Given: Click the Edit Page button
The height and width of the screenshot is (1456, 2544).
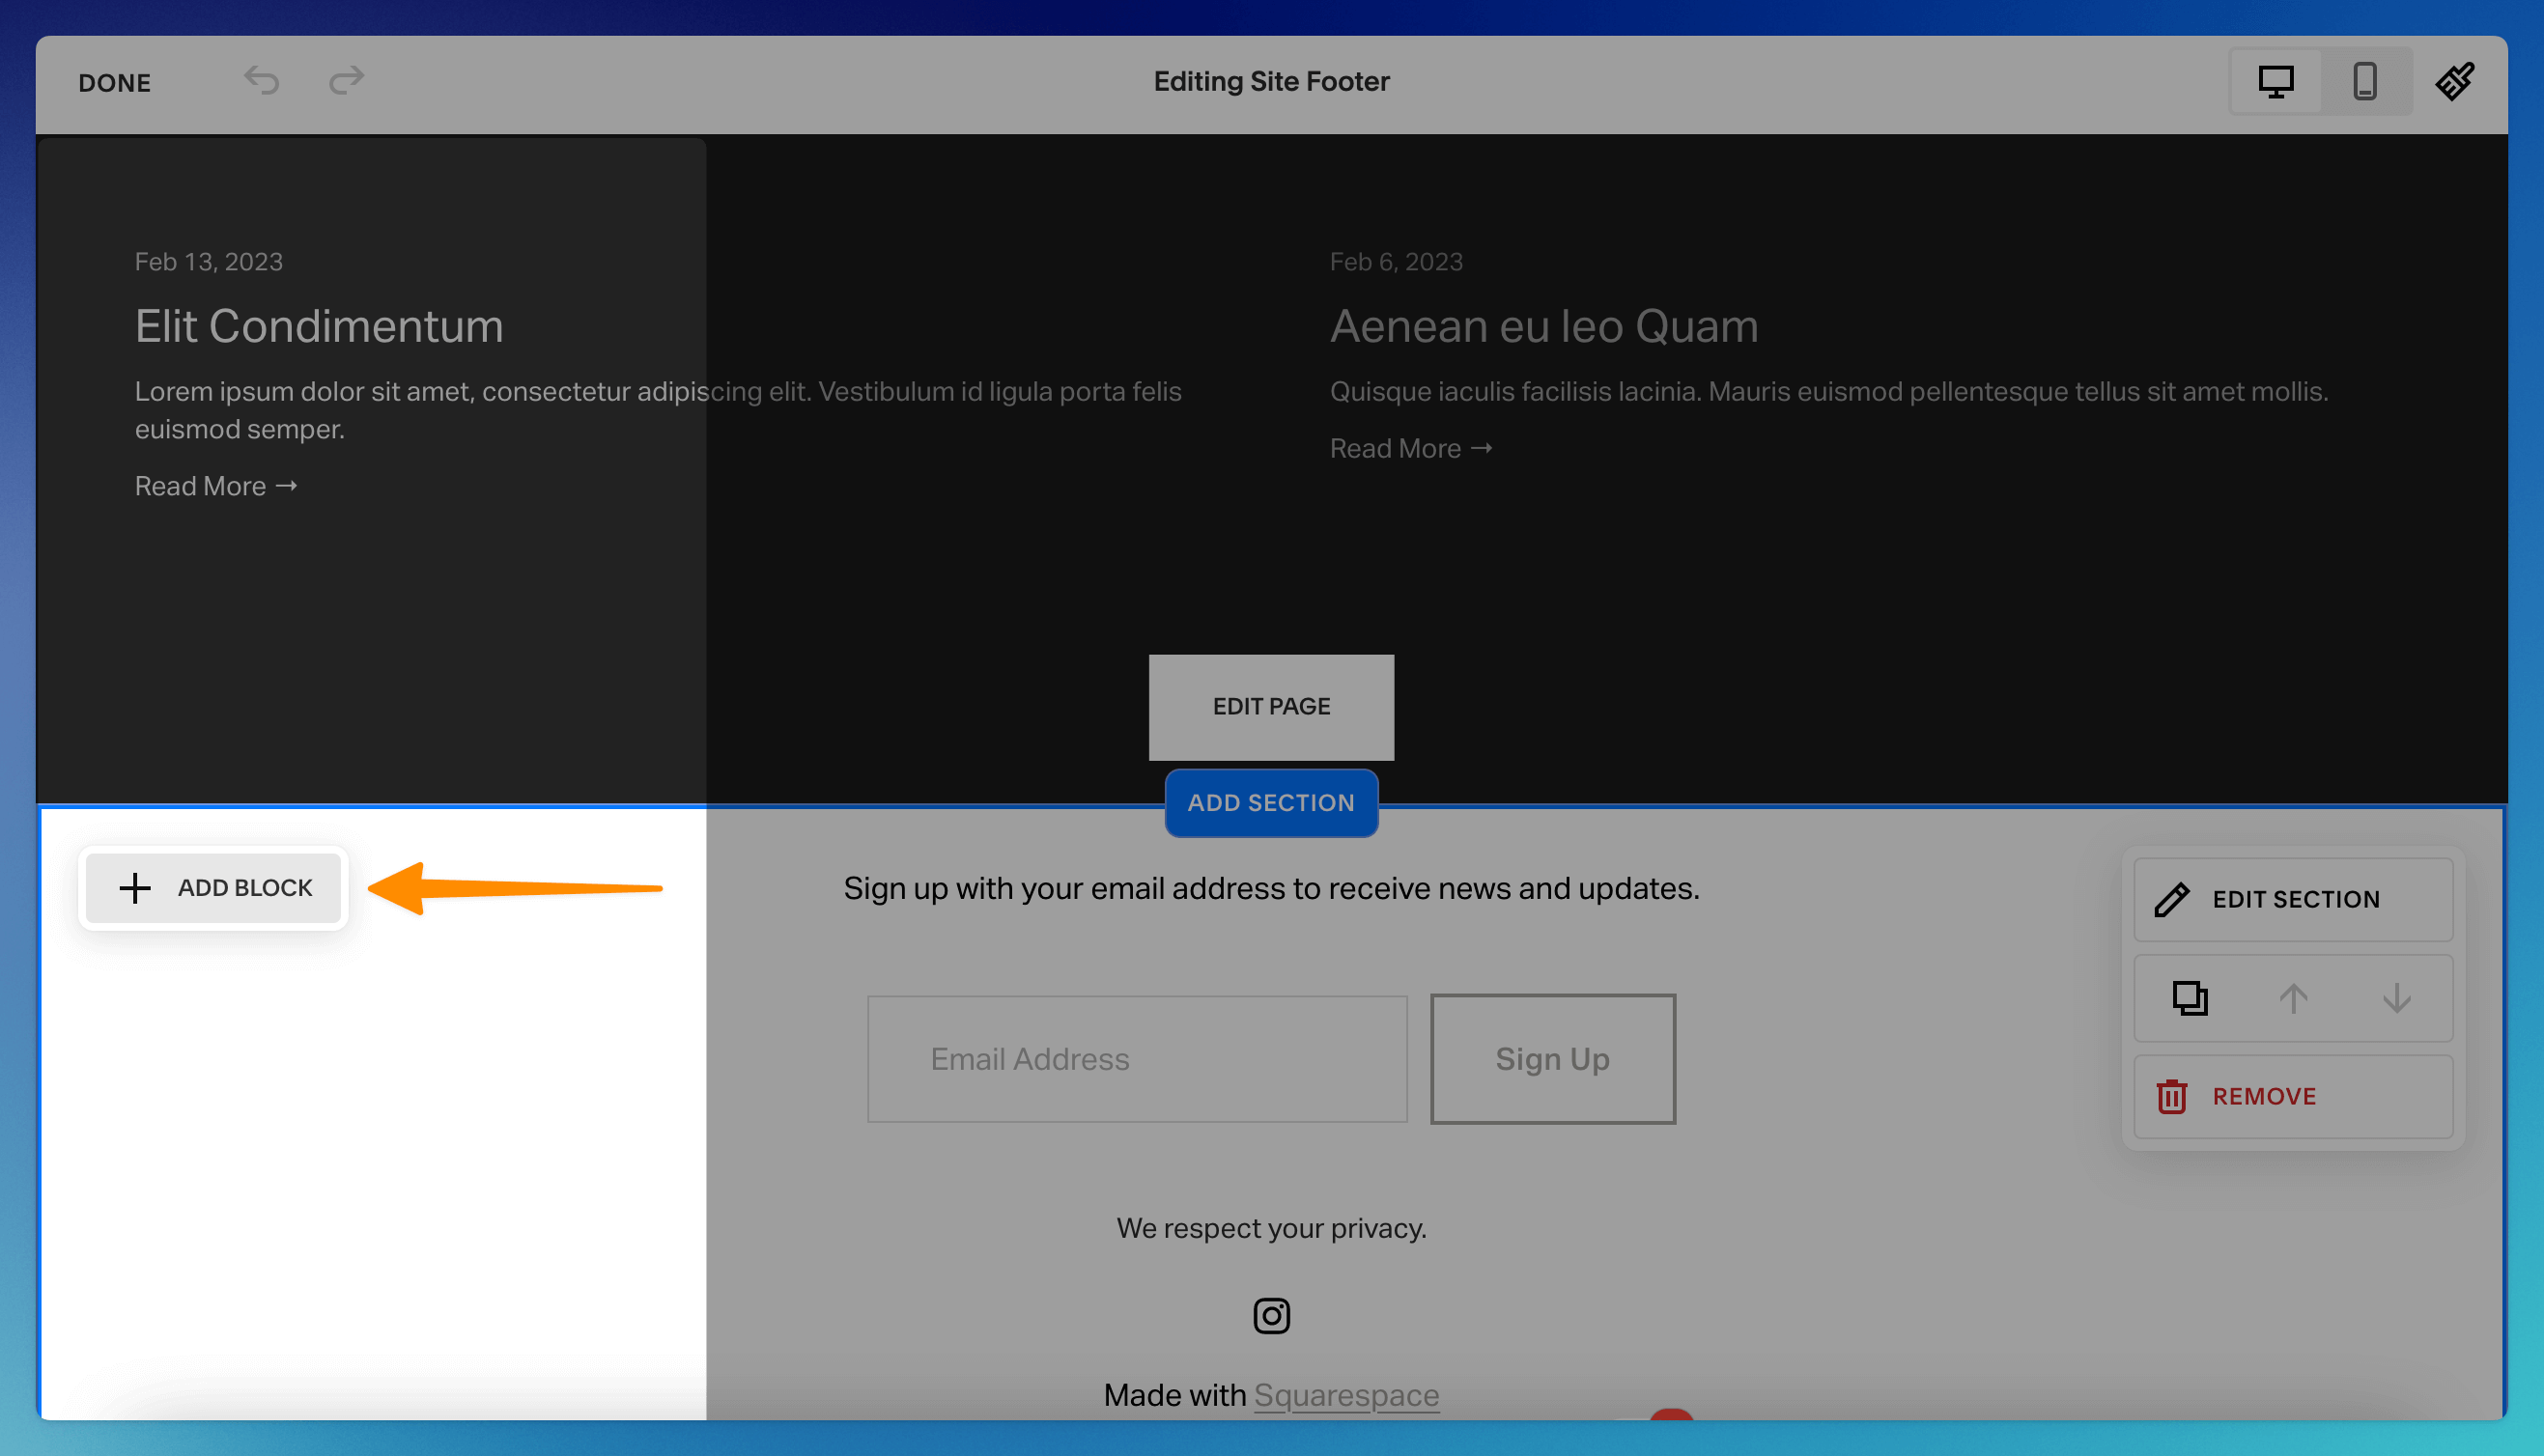Looking at the screenshot, I should point(1271,707).
